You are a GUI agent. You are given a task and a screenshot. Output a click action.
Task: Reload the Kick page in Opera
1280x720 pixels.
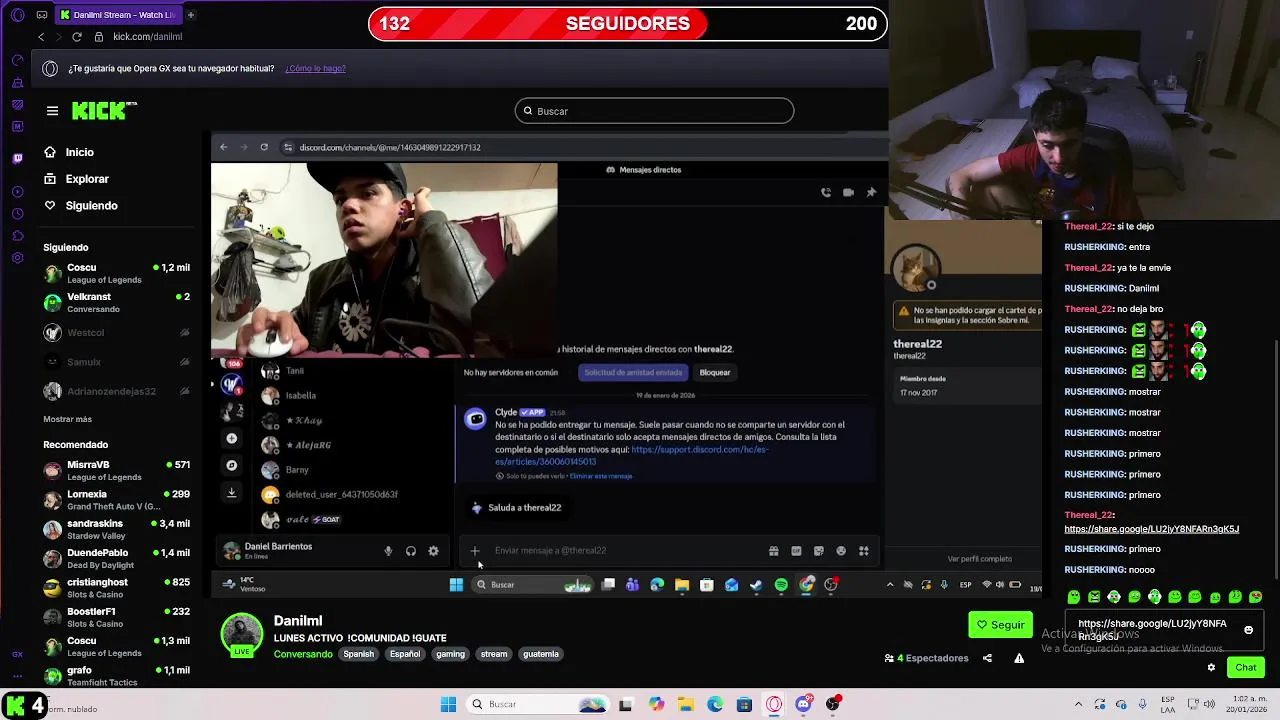(x=76, y=37)
